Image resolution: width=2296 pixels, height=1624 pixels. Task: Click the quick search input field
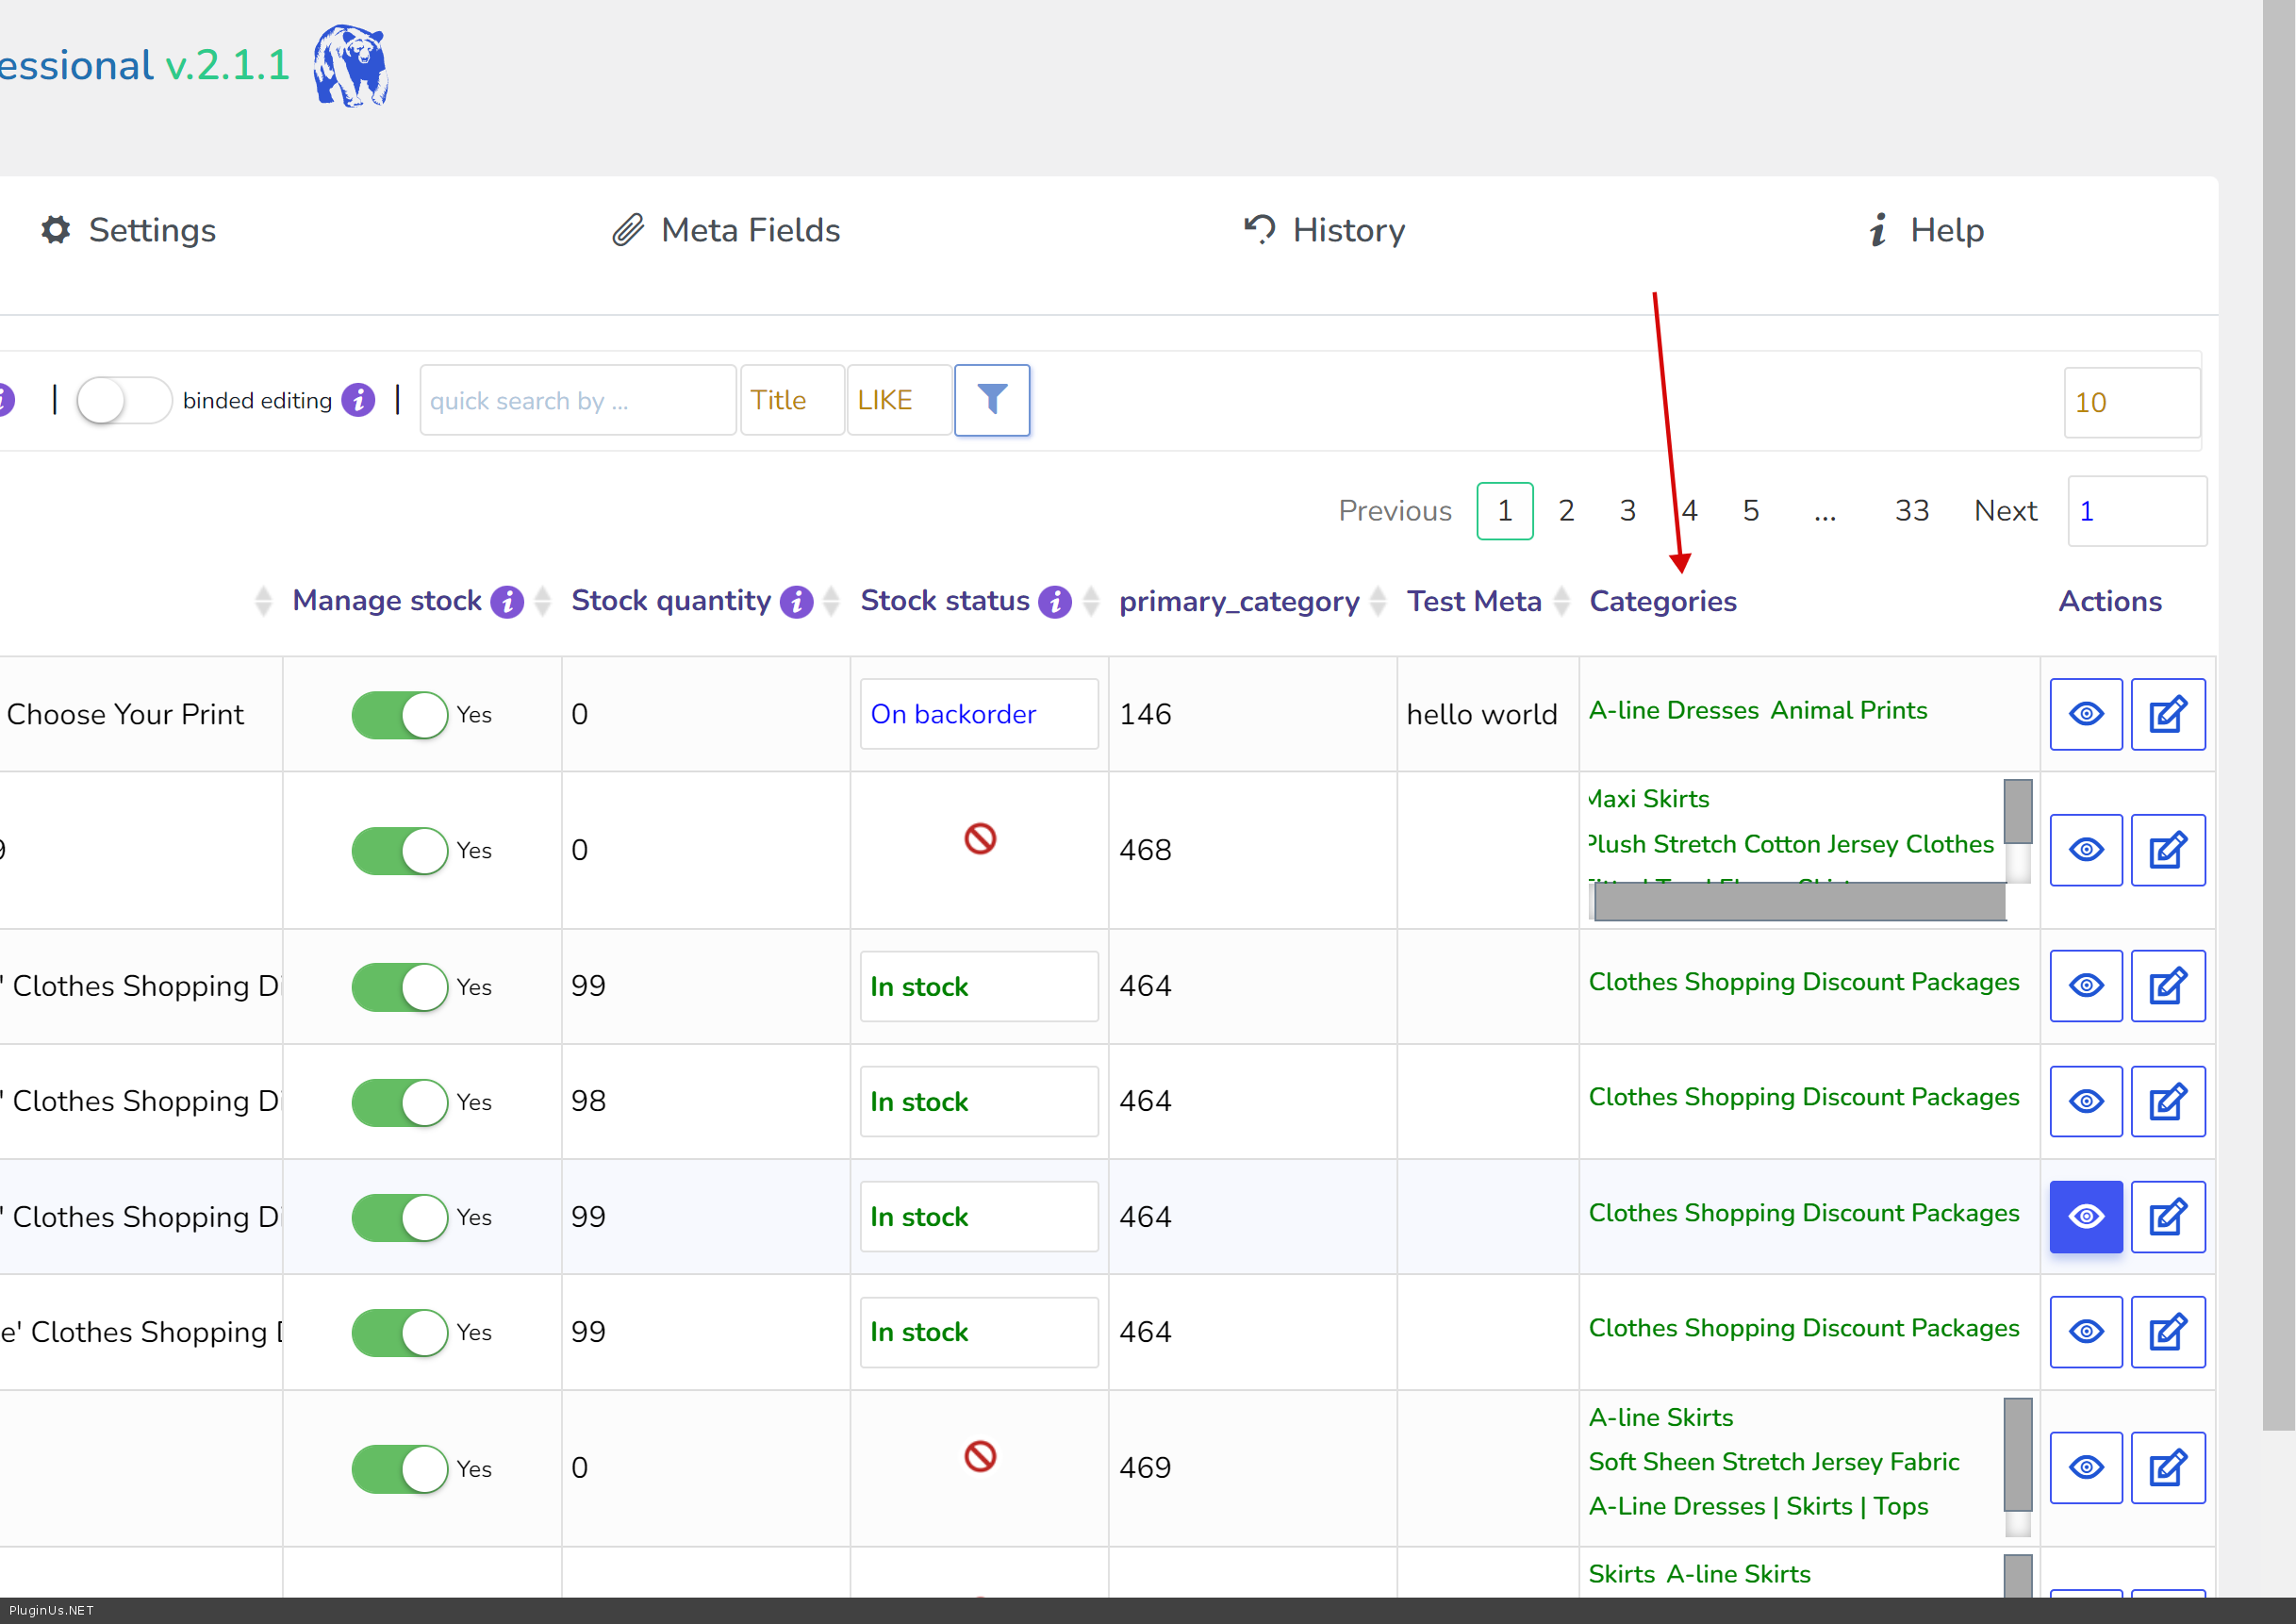(x=577, y=400)
